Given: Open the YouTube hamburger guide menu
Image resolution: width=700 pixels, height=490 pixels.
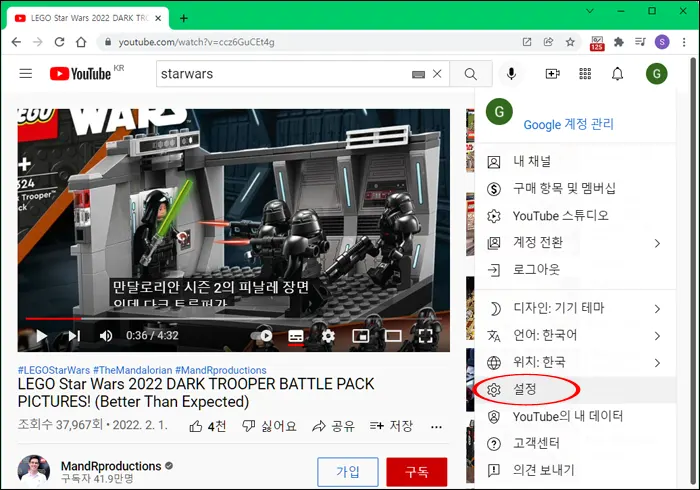Looking at the screenshot, I should pyautogui.click(x=26, y=74).
